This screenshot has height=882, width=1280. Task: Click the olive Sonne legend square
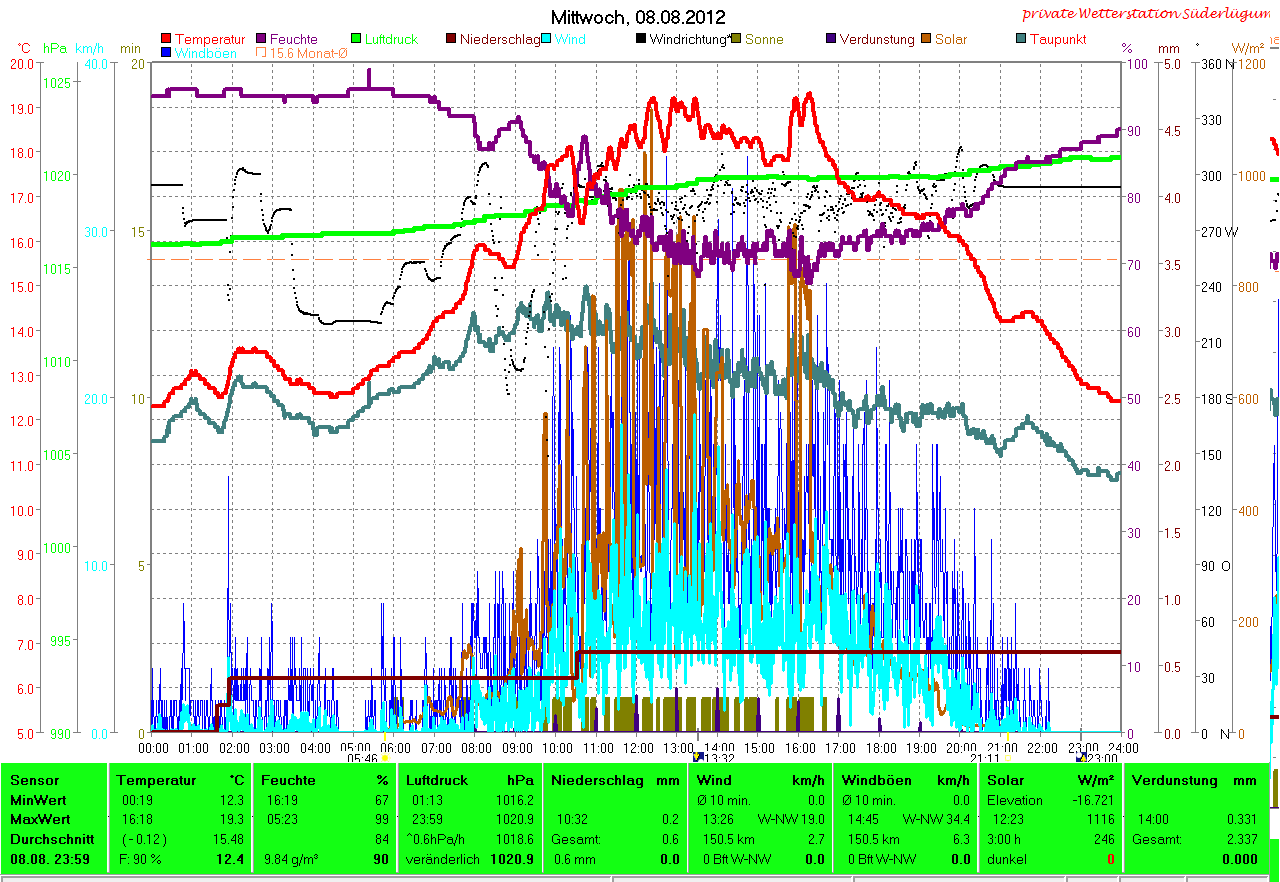pos(736,40)
